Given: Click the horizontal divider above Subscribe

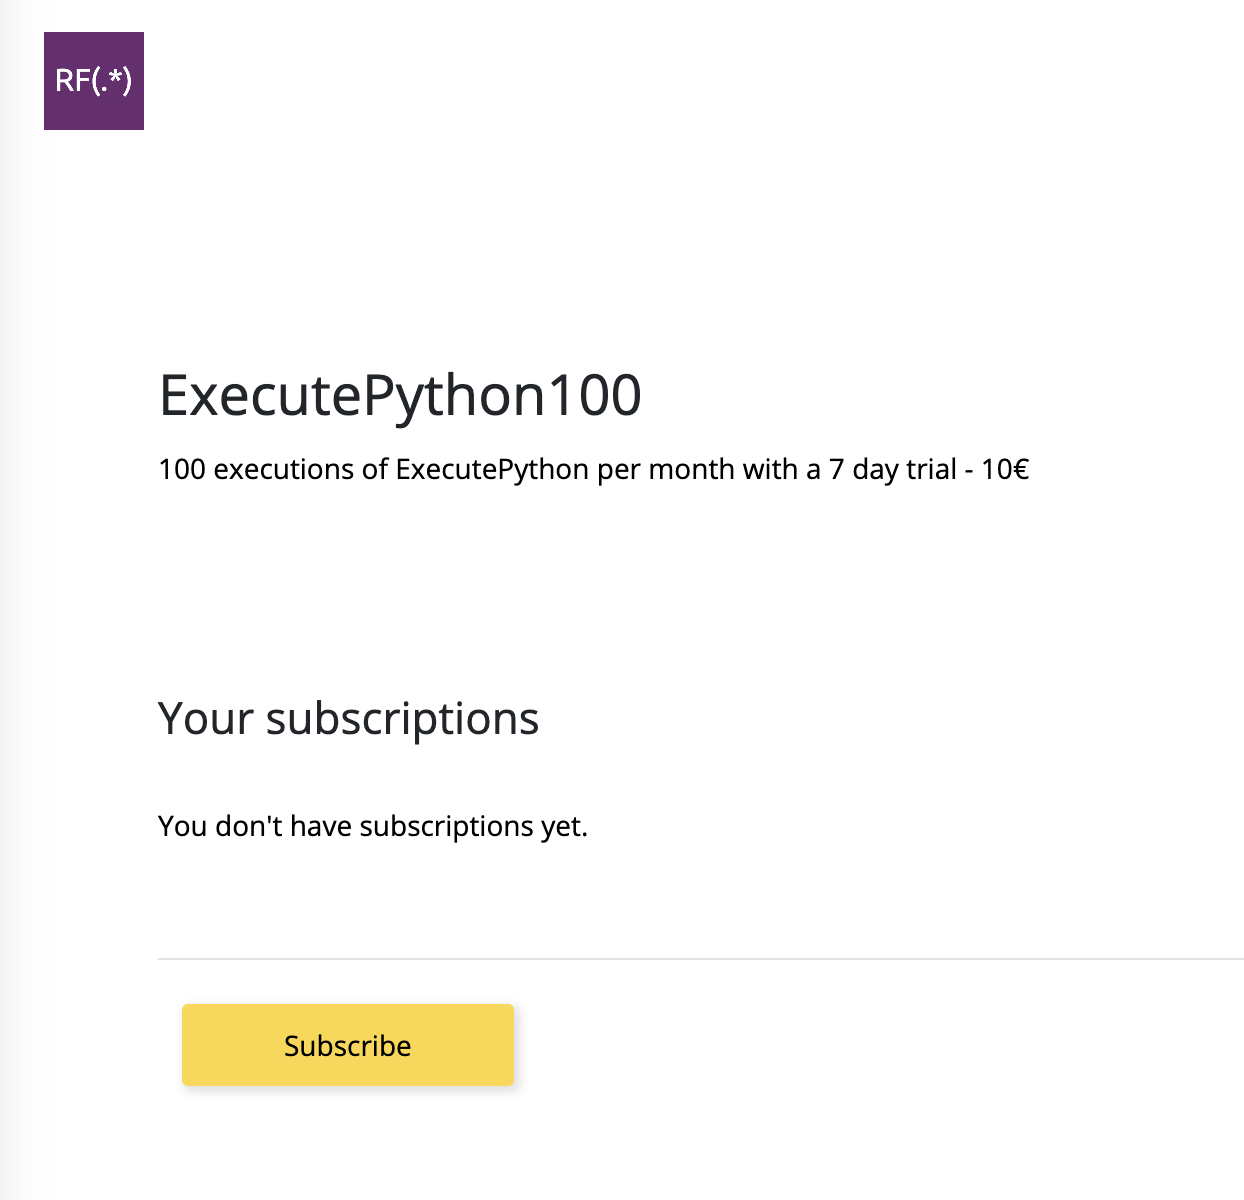Looking at the screenshot, I should coord(701,959).
